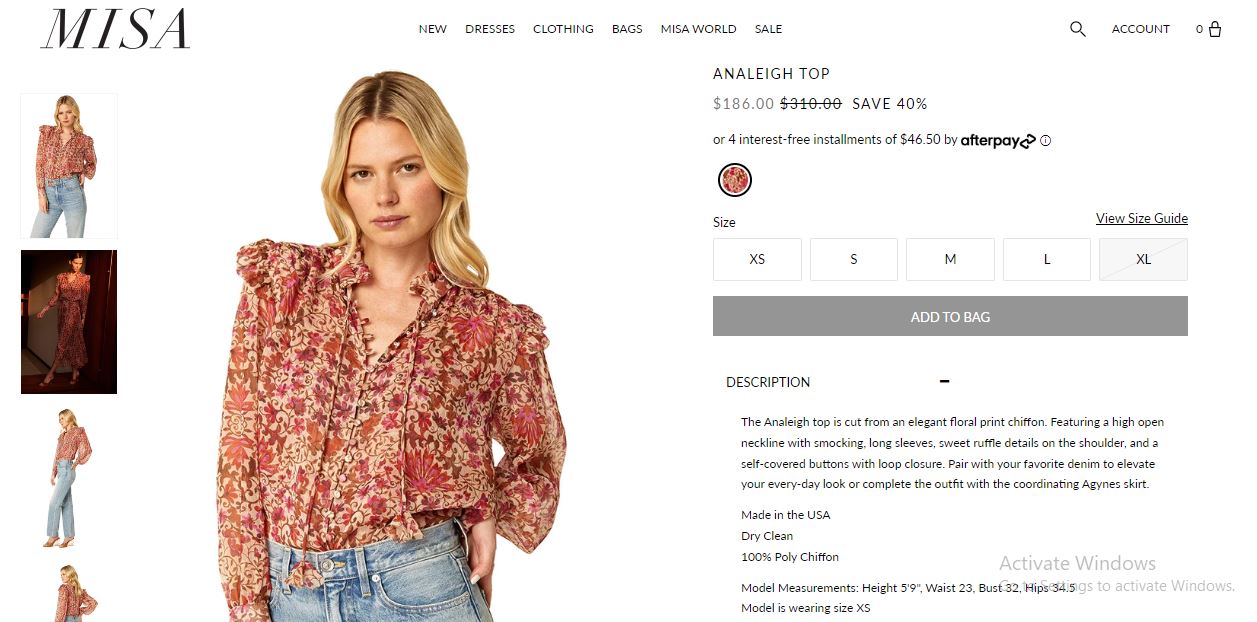The width and height of the screenshot is (1257, 622).
Task: Open the MISA World menu
Action: pos(698,29)
